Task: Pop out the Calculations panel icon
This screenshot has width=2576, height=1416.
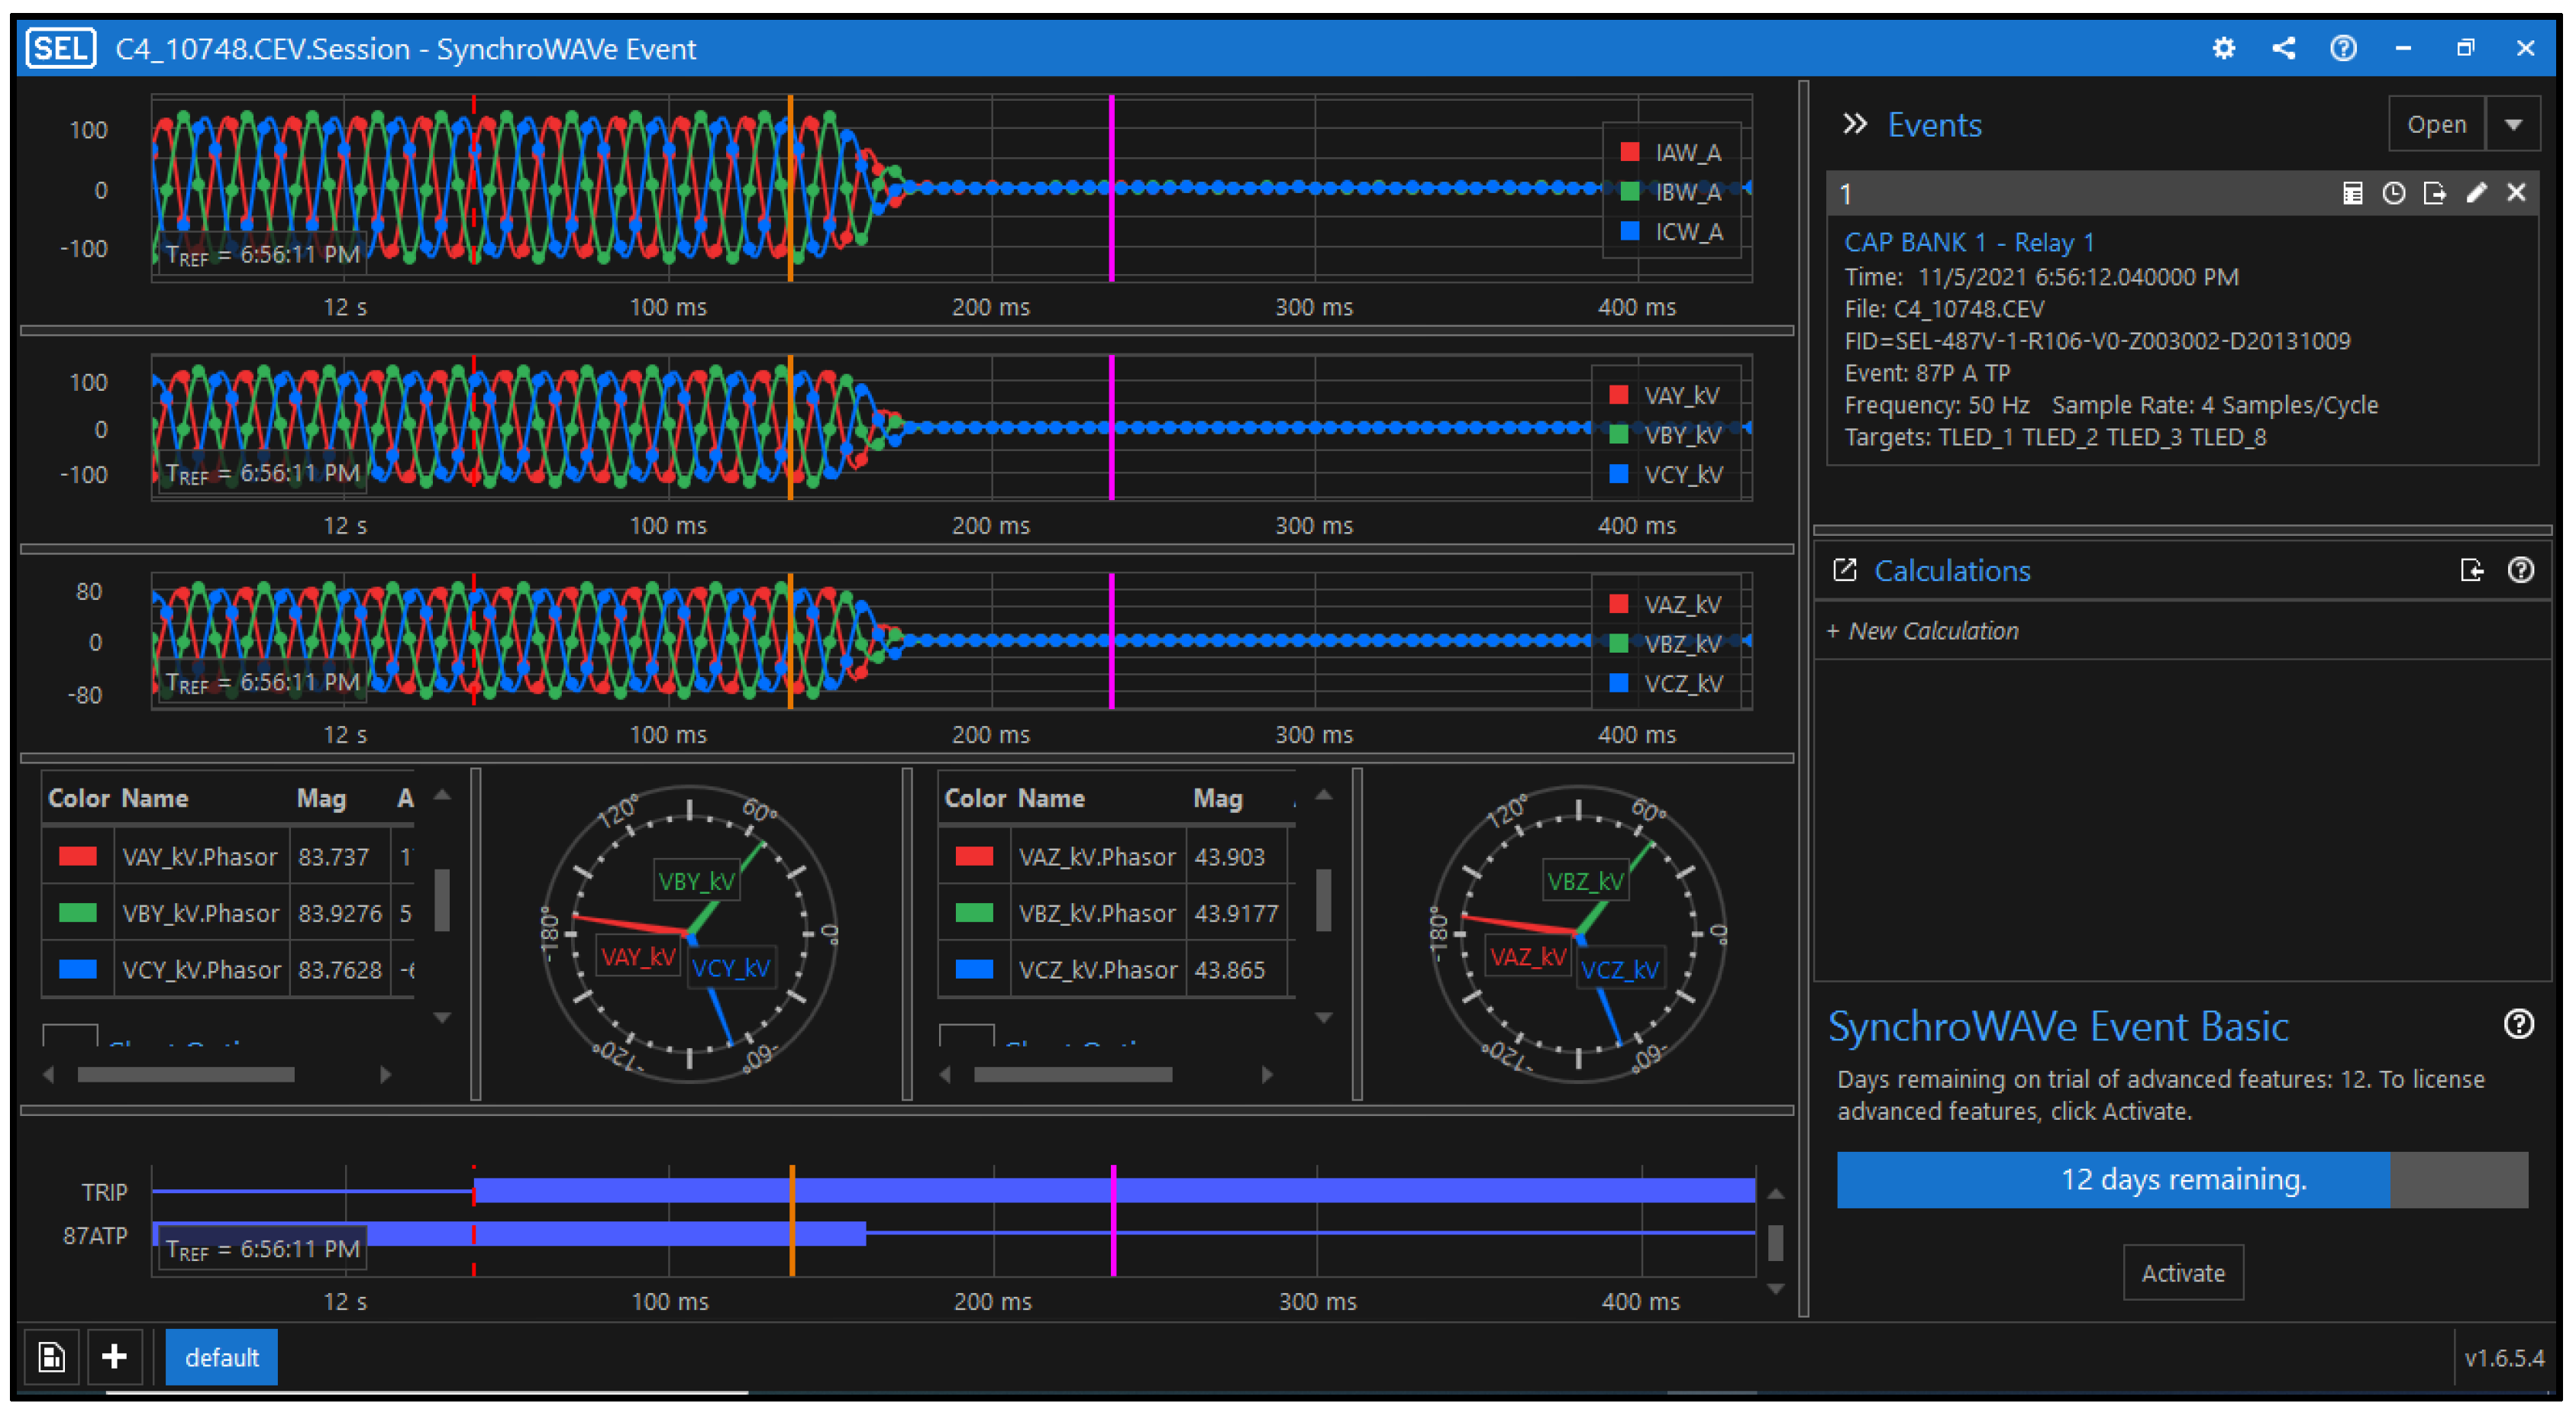Action: point(1844,570)
